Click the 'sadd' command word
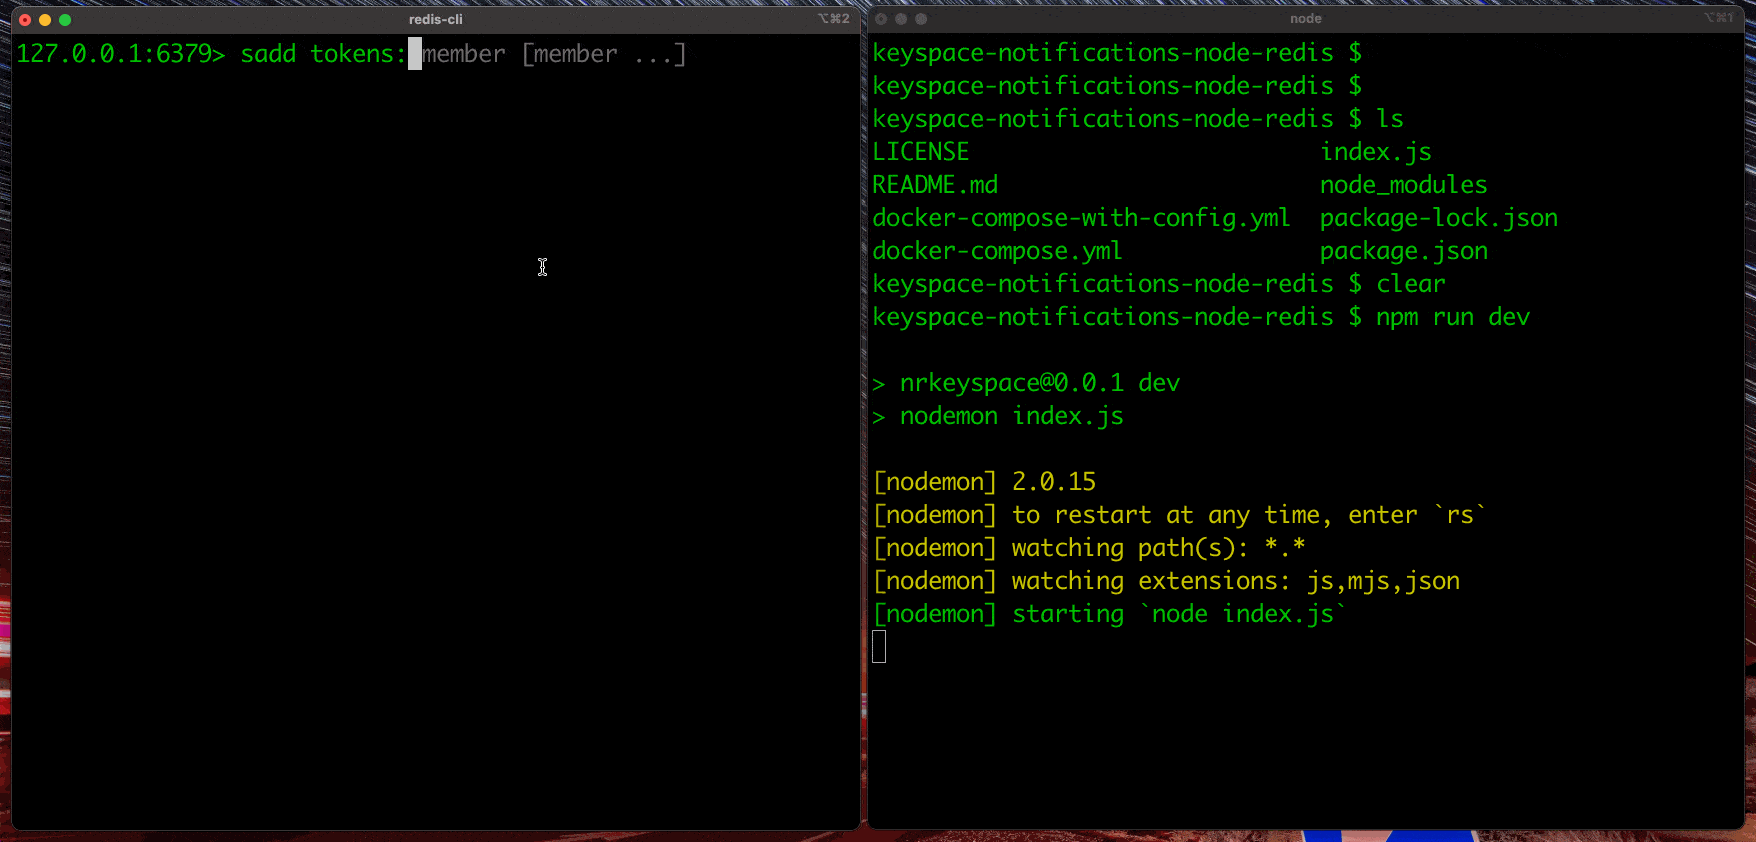Viewport: 1756px width, 842px height. 268,54
